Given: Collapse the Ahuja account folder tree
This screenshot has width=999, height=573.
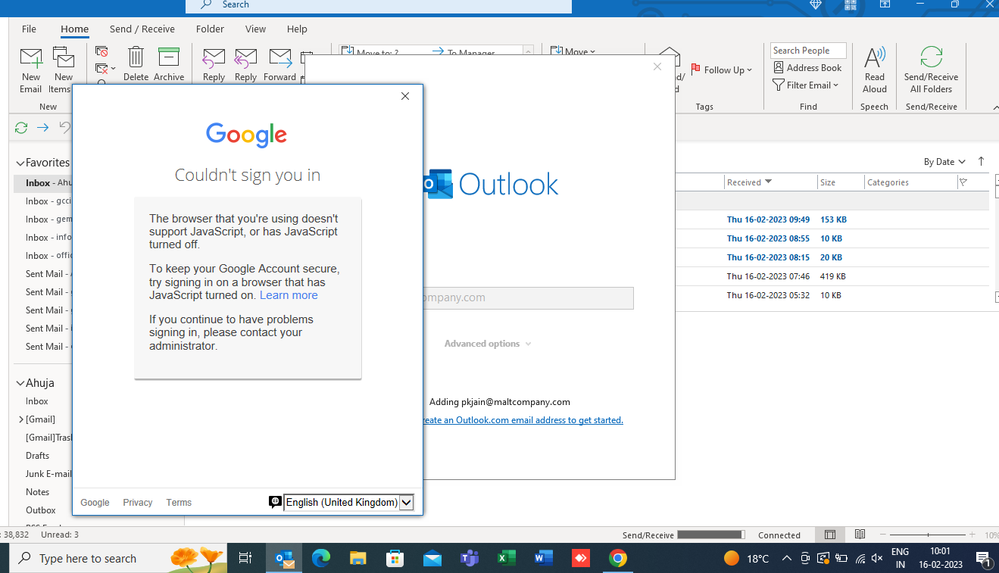Looking at the screenshot, I should tap(20, 384).
